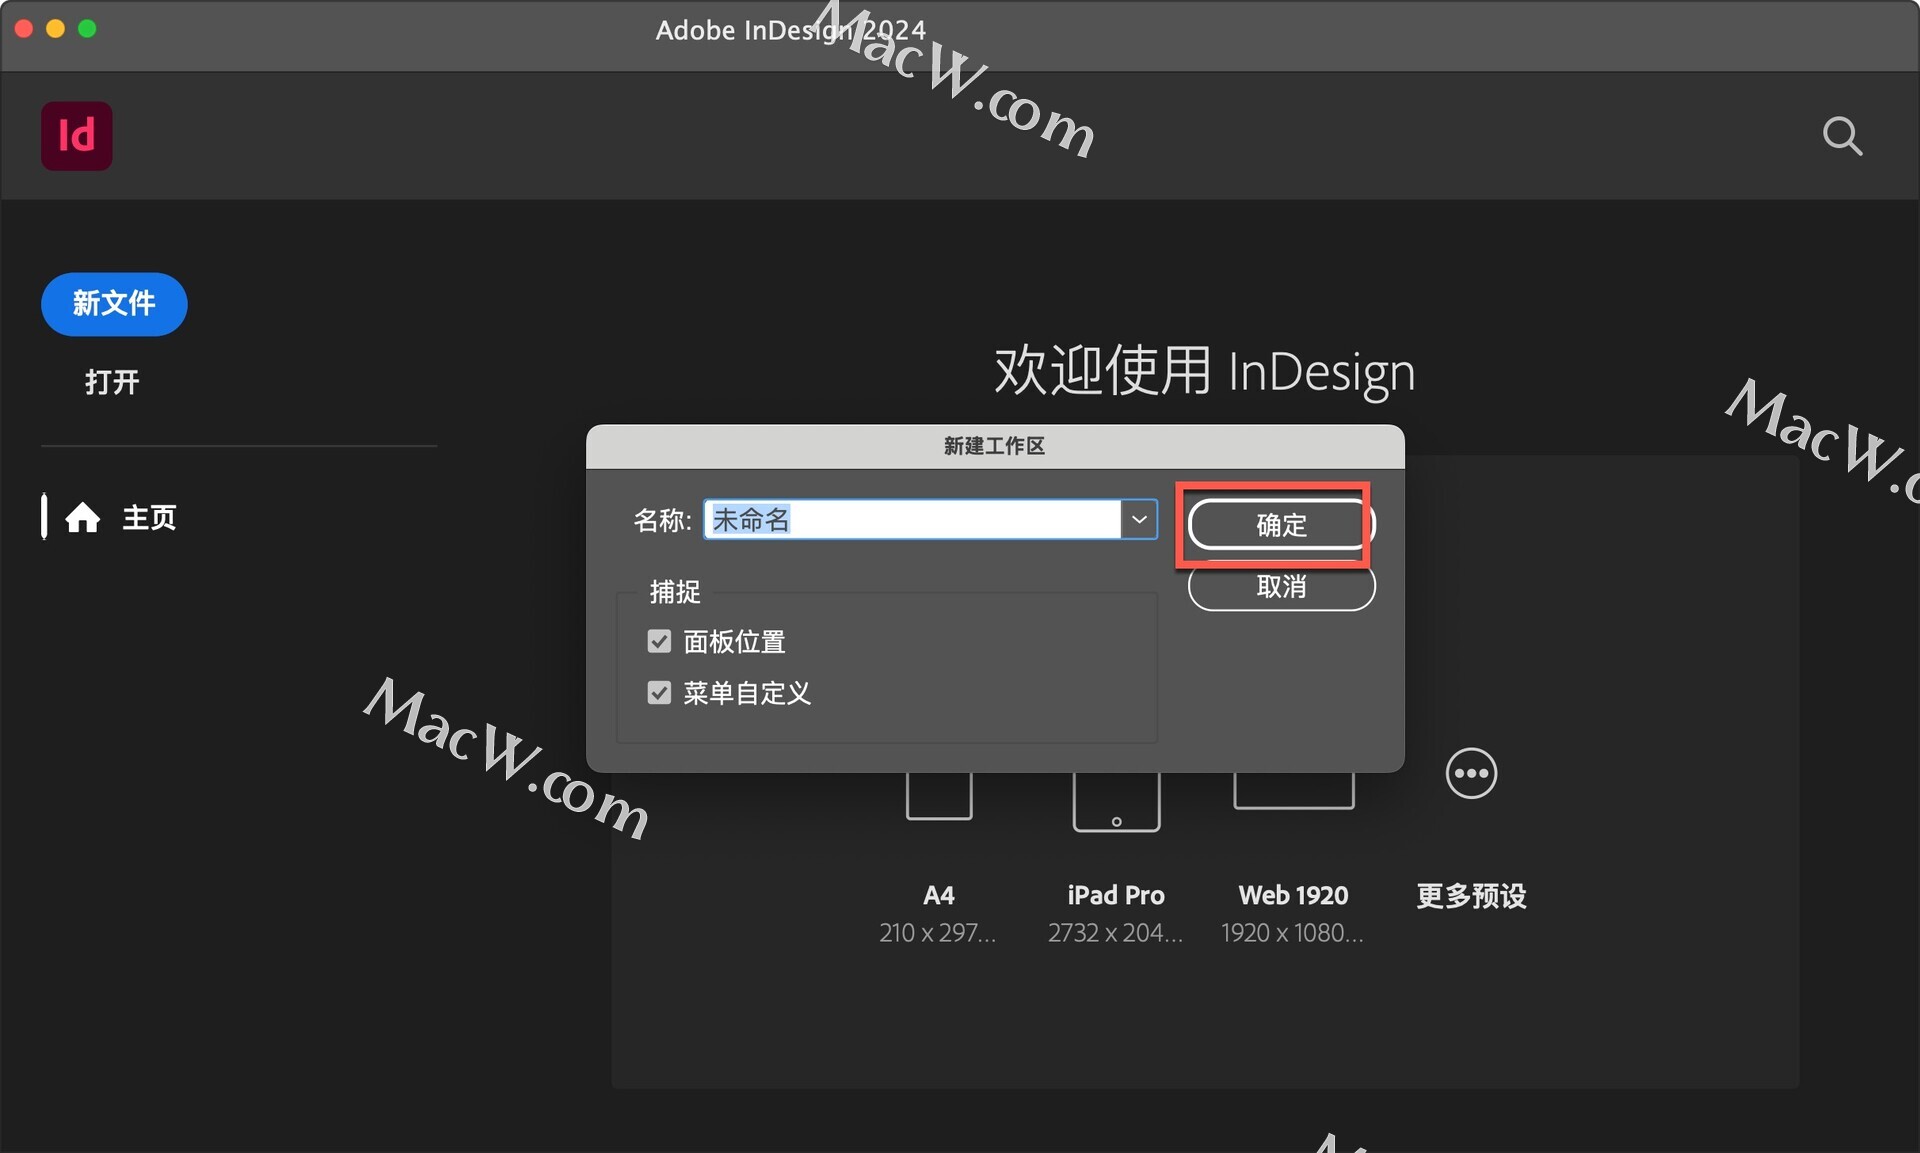Image resolution: width=1920 pixels, height=1153 pixels.
Task: Close the window with red button
Action: click(x=24, y=29)
